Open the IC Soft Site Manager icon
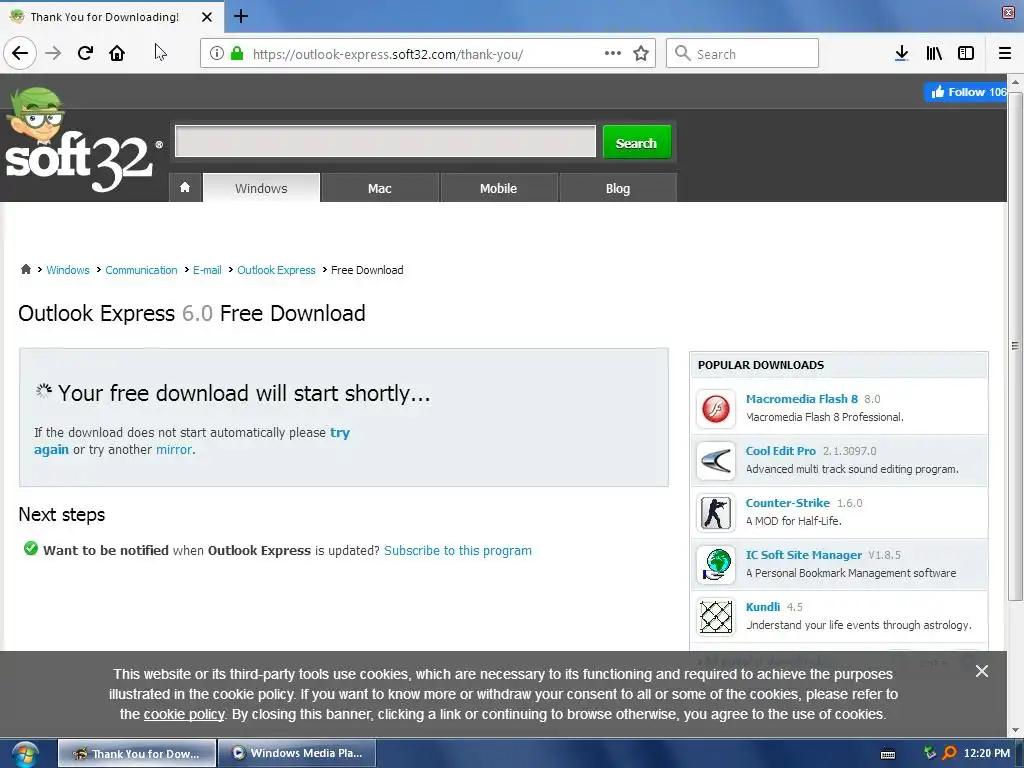 (x=716, y=565)
